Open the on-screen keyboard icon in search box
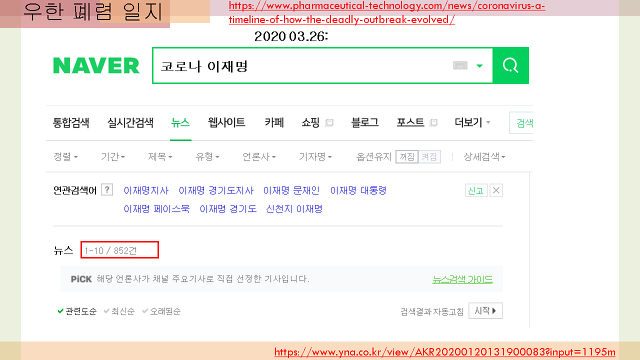The image size is (640, 360). point(460,65)
